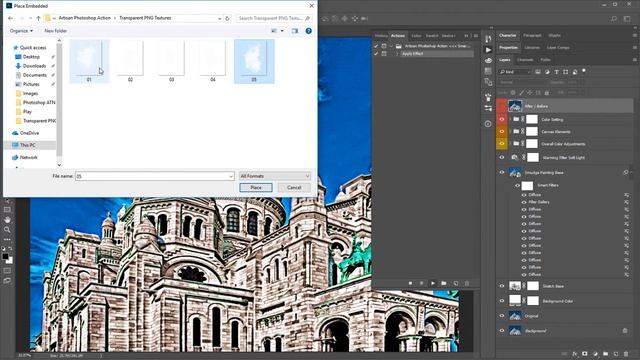Open the All Formats file type dropdown
Viewport: 640px width, 360px height.
pos(275,176)
